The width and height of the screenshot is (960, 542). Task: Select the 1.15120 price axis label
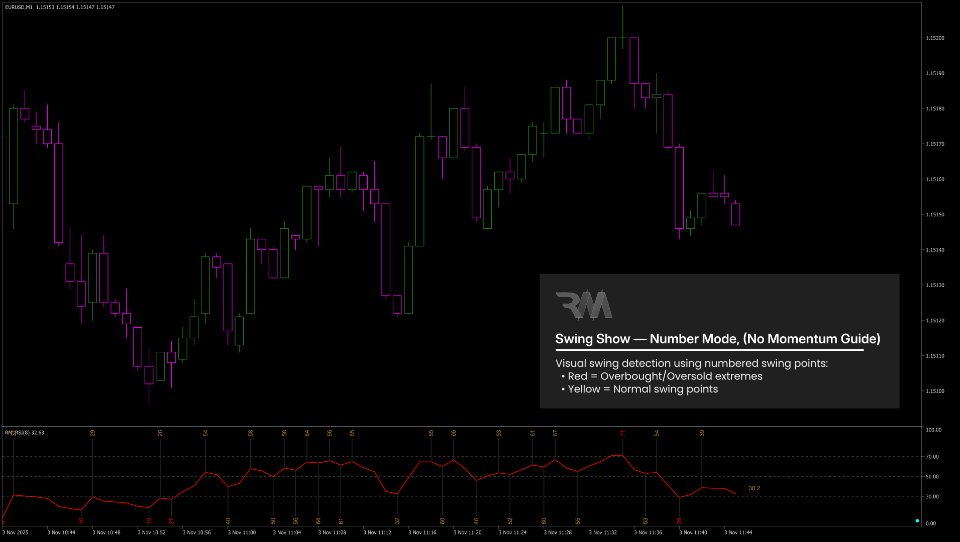(935, 320)
